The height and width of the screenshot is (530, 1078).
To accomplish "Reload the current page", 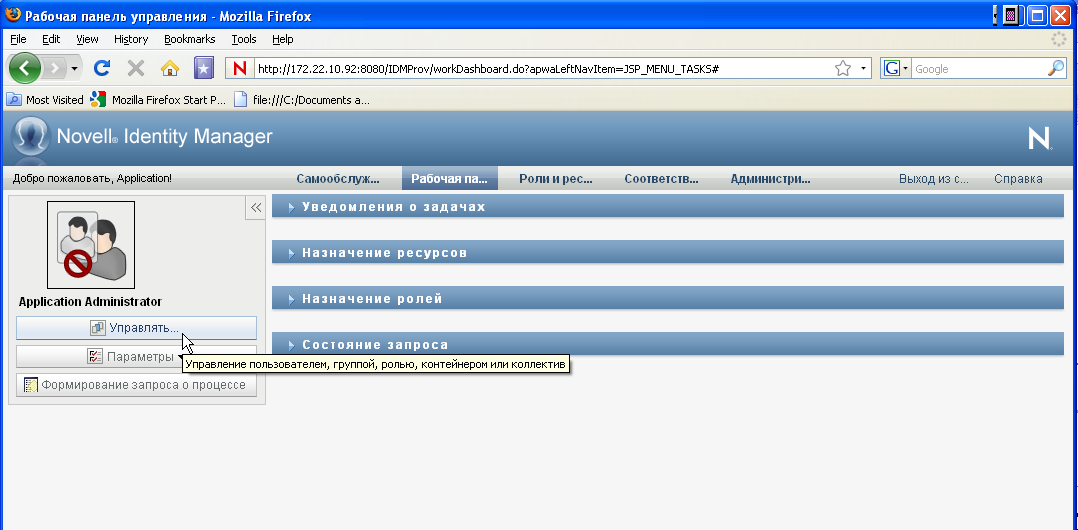I will (102, 68).
